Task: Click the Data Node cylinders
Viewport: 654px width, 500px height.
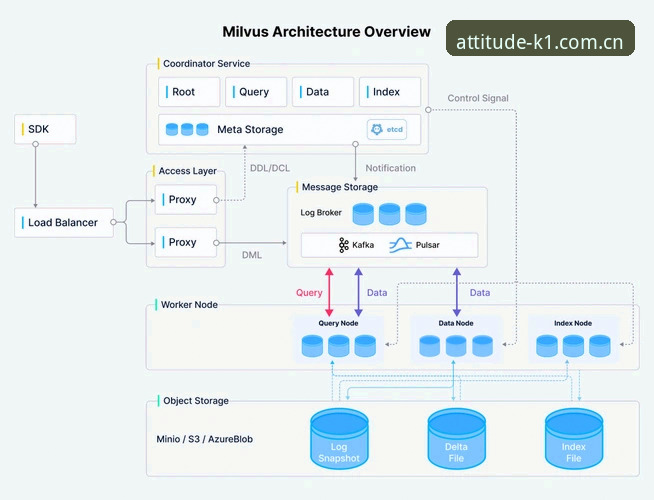Action: point(456,346)
